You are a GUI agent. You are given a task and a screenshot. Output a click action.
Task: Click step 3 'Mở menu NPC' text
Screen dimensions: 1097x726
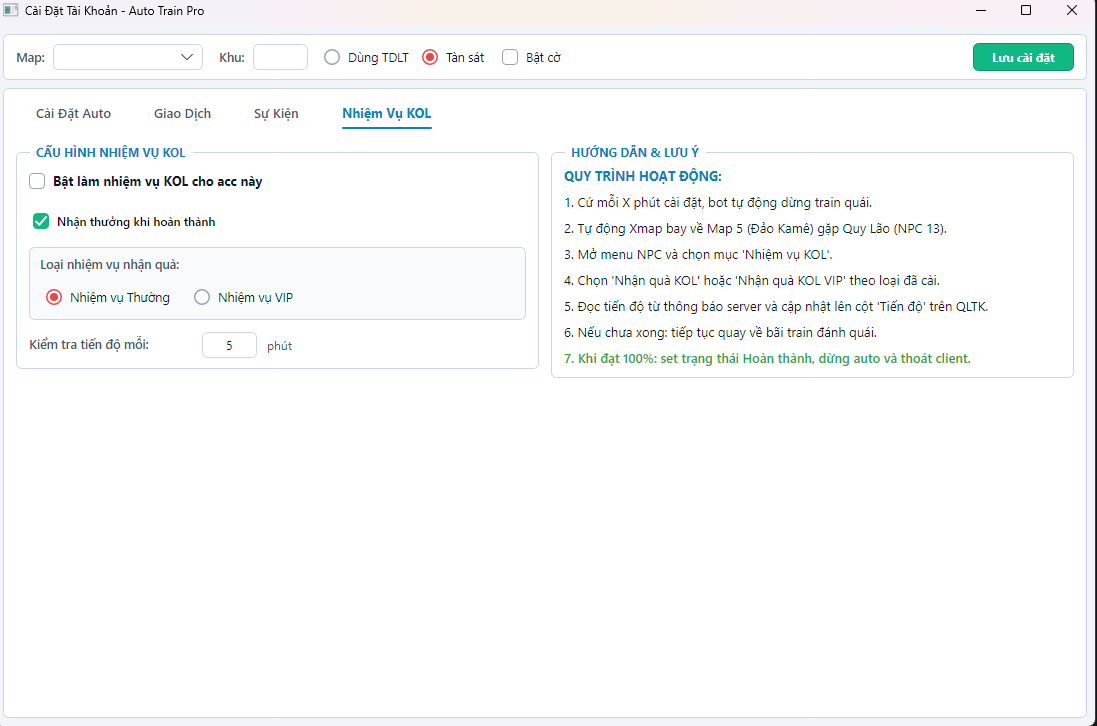pyautogui.click(x=698, y=255)
